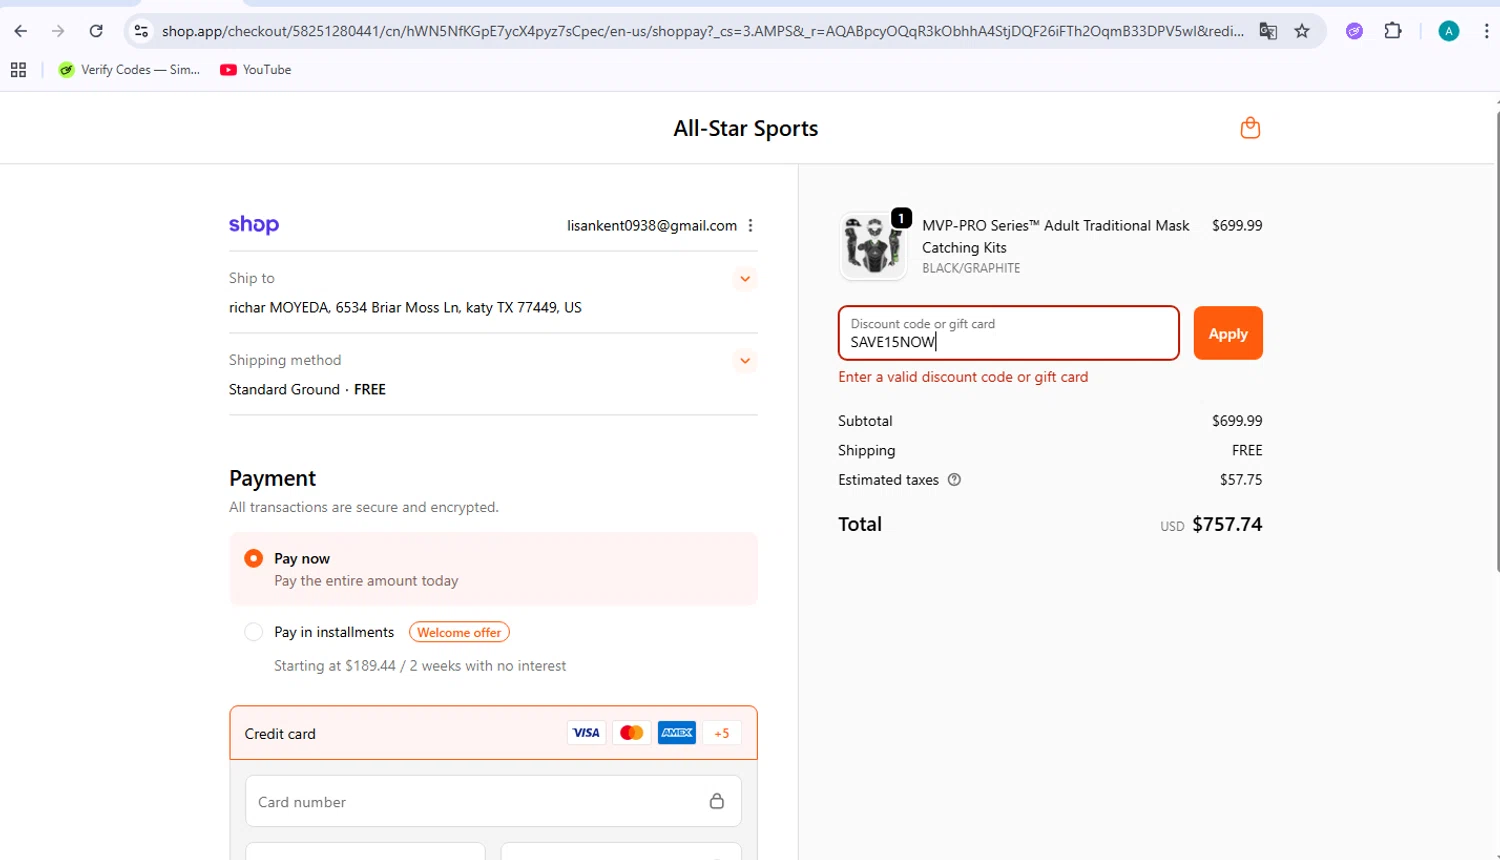Open the Extensions puzzle icon
1500x860 pixels.
click(x=1393, y=31)
